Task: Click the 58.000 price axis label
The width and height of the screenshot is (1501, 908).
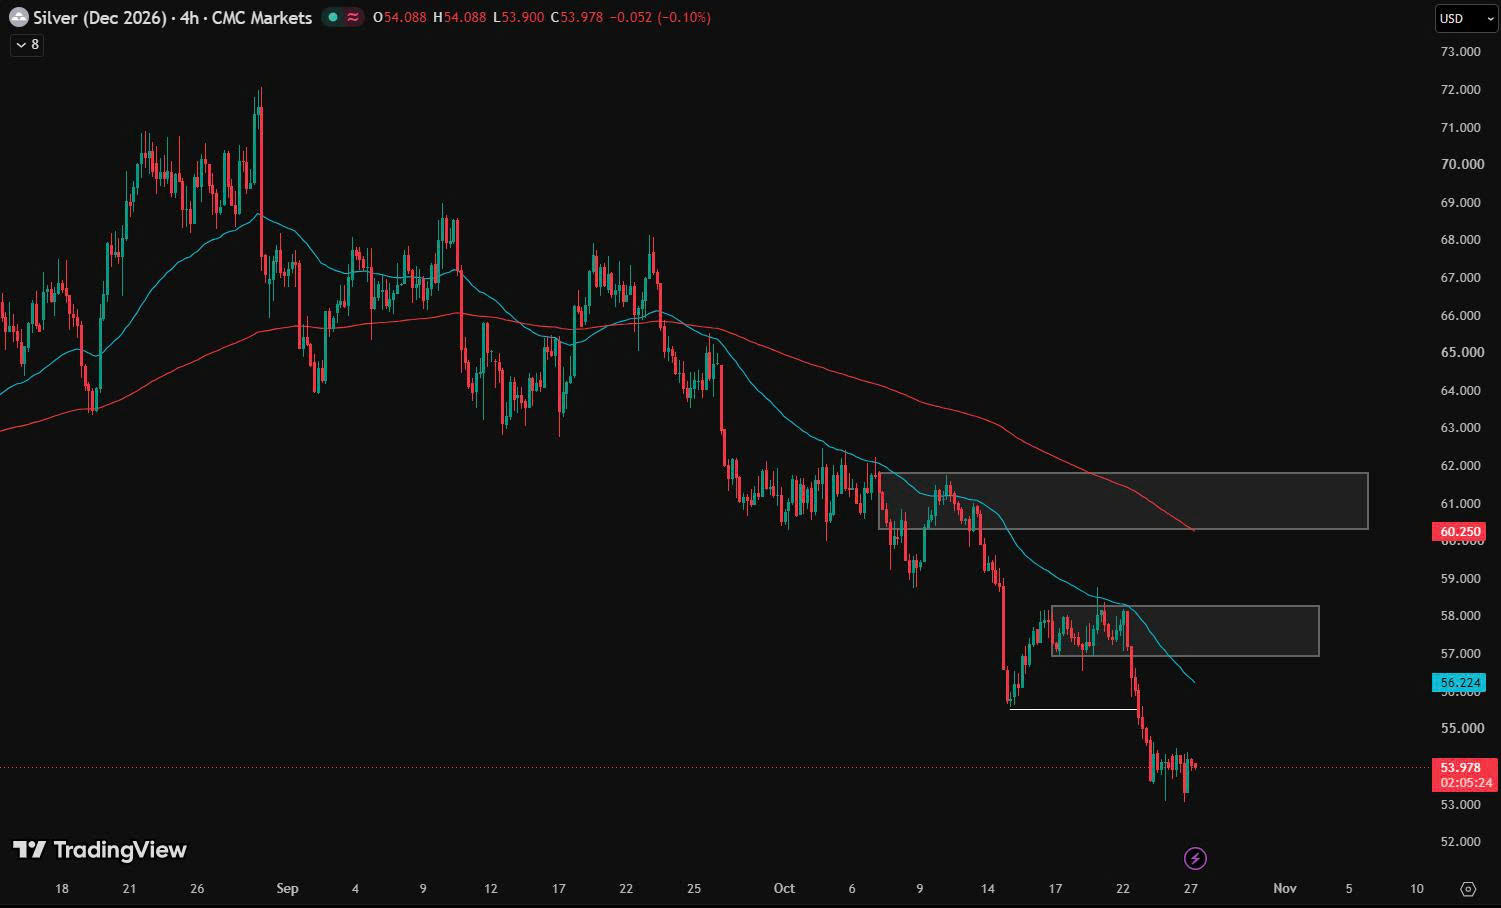Action: click(x=1460, y=615)
